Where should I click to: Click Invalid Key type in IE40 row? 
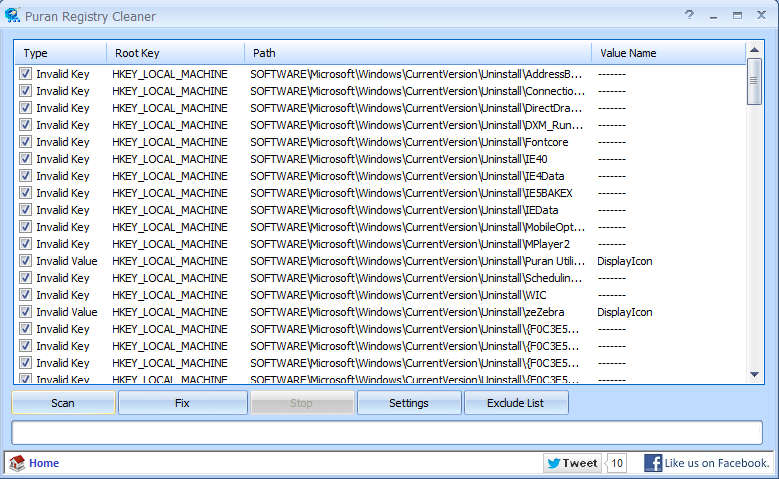[63, 159]
